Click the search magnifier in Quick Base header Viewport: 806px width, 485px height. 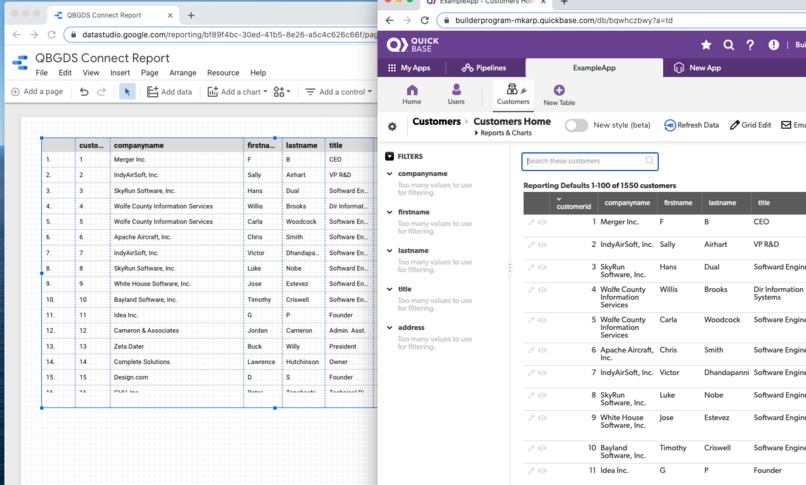(728, 45)
